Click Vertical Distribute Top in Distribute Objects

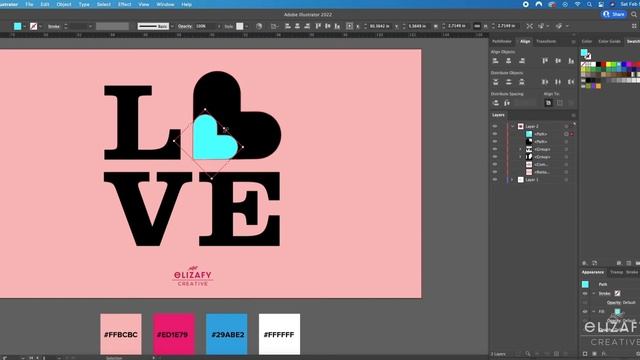tap(496, 82)
